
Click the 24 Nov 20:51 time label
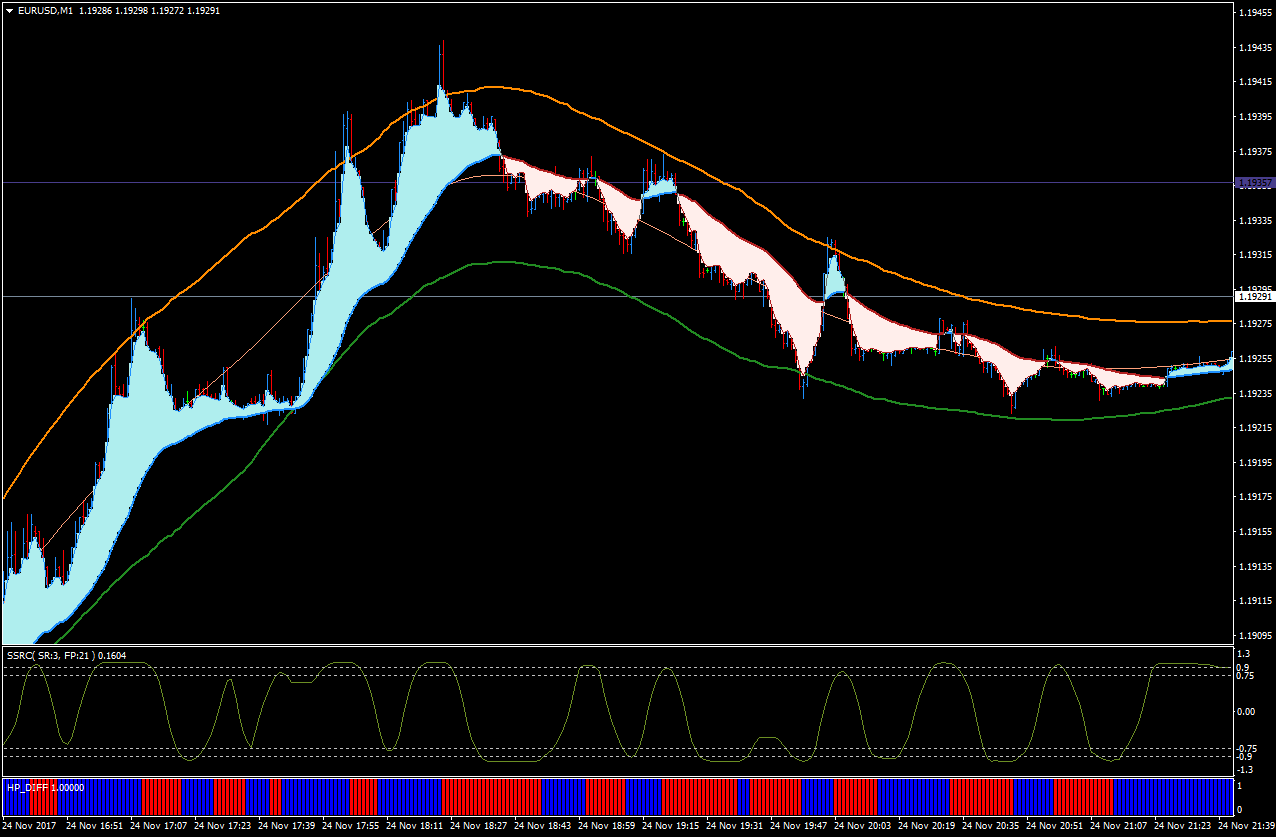point(1054,827)
